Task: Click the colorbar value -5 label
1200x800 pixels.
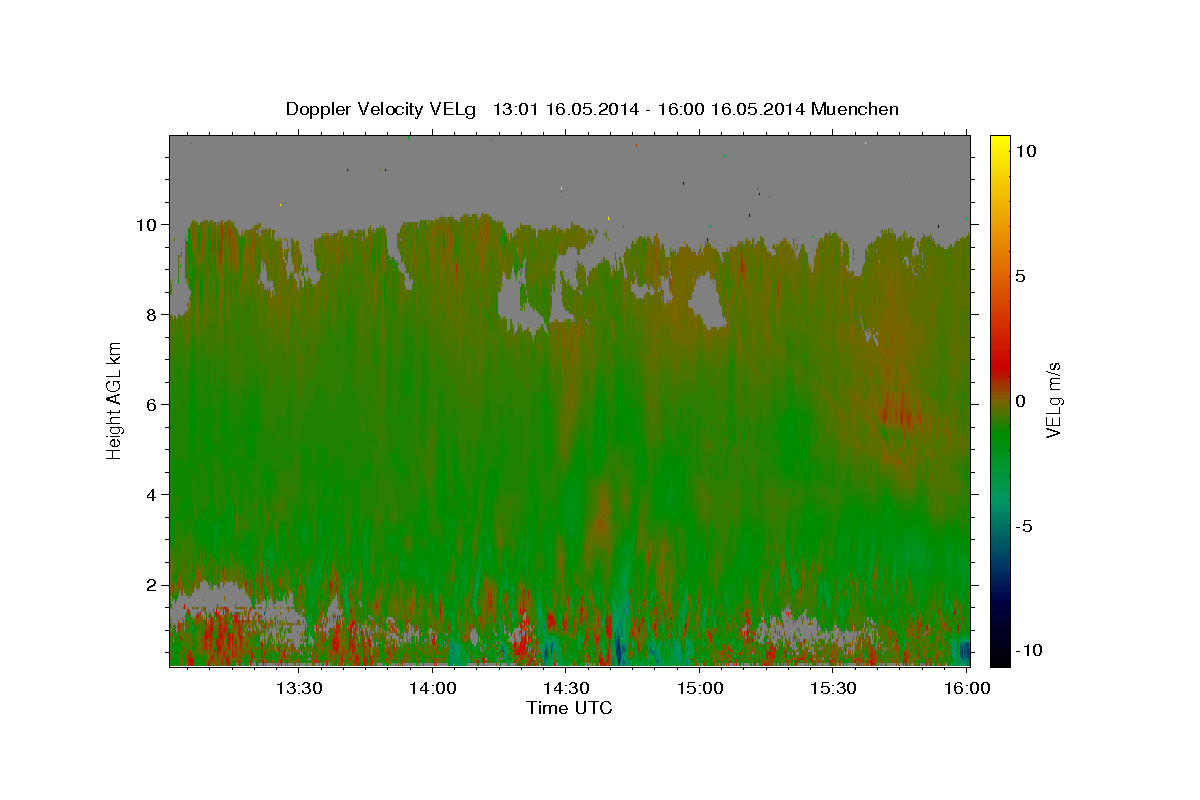Action: point(1024,526)
